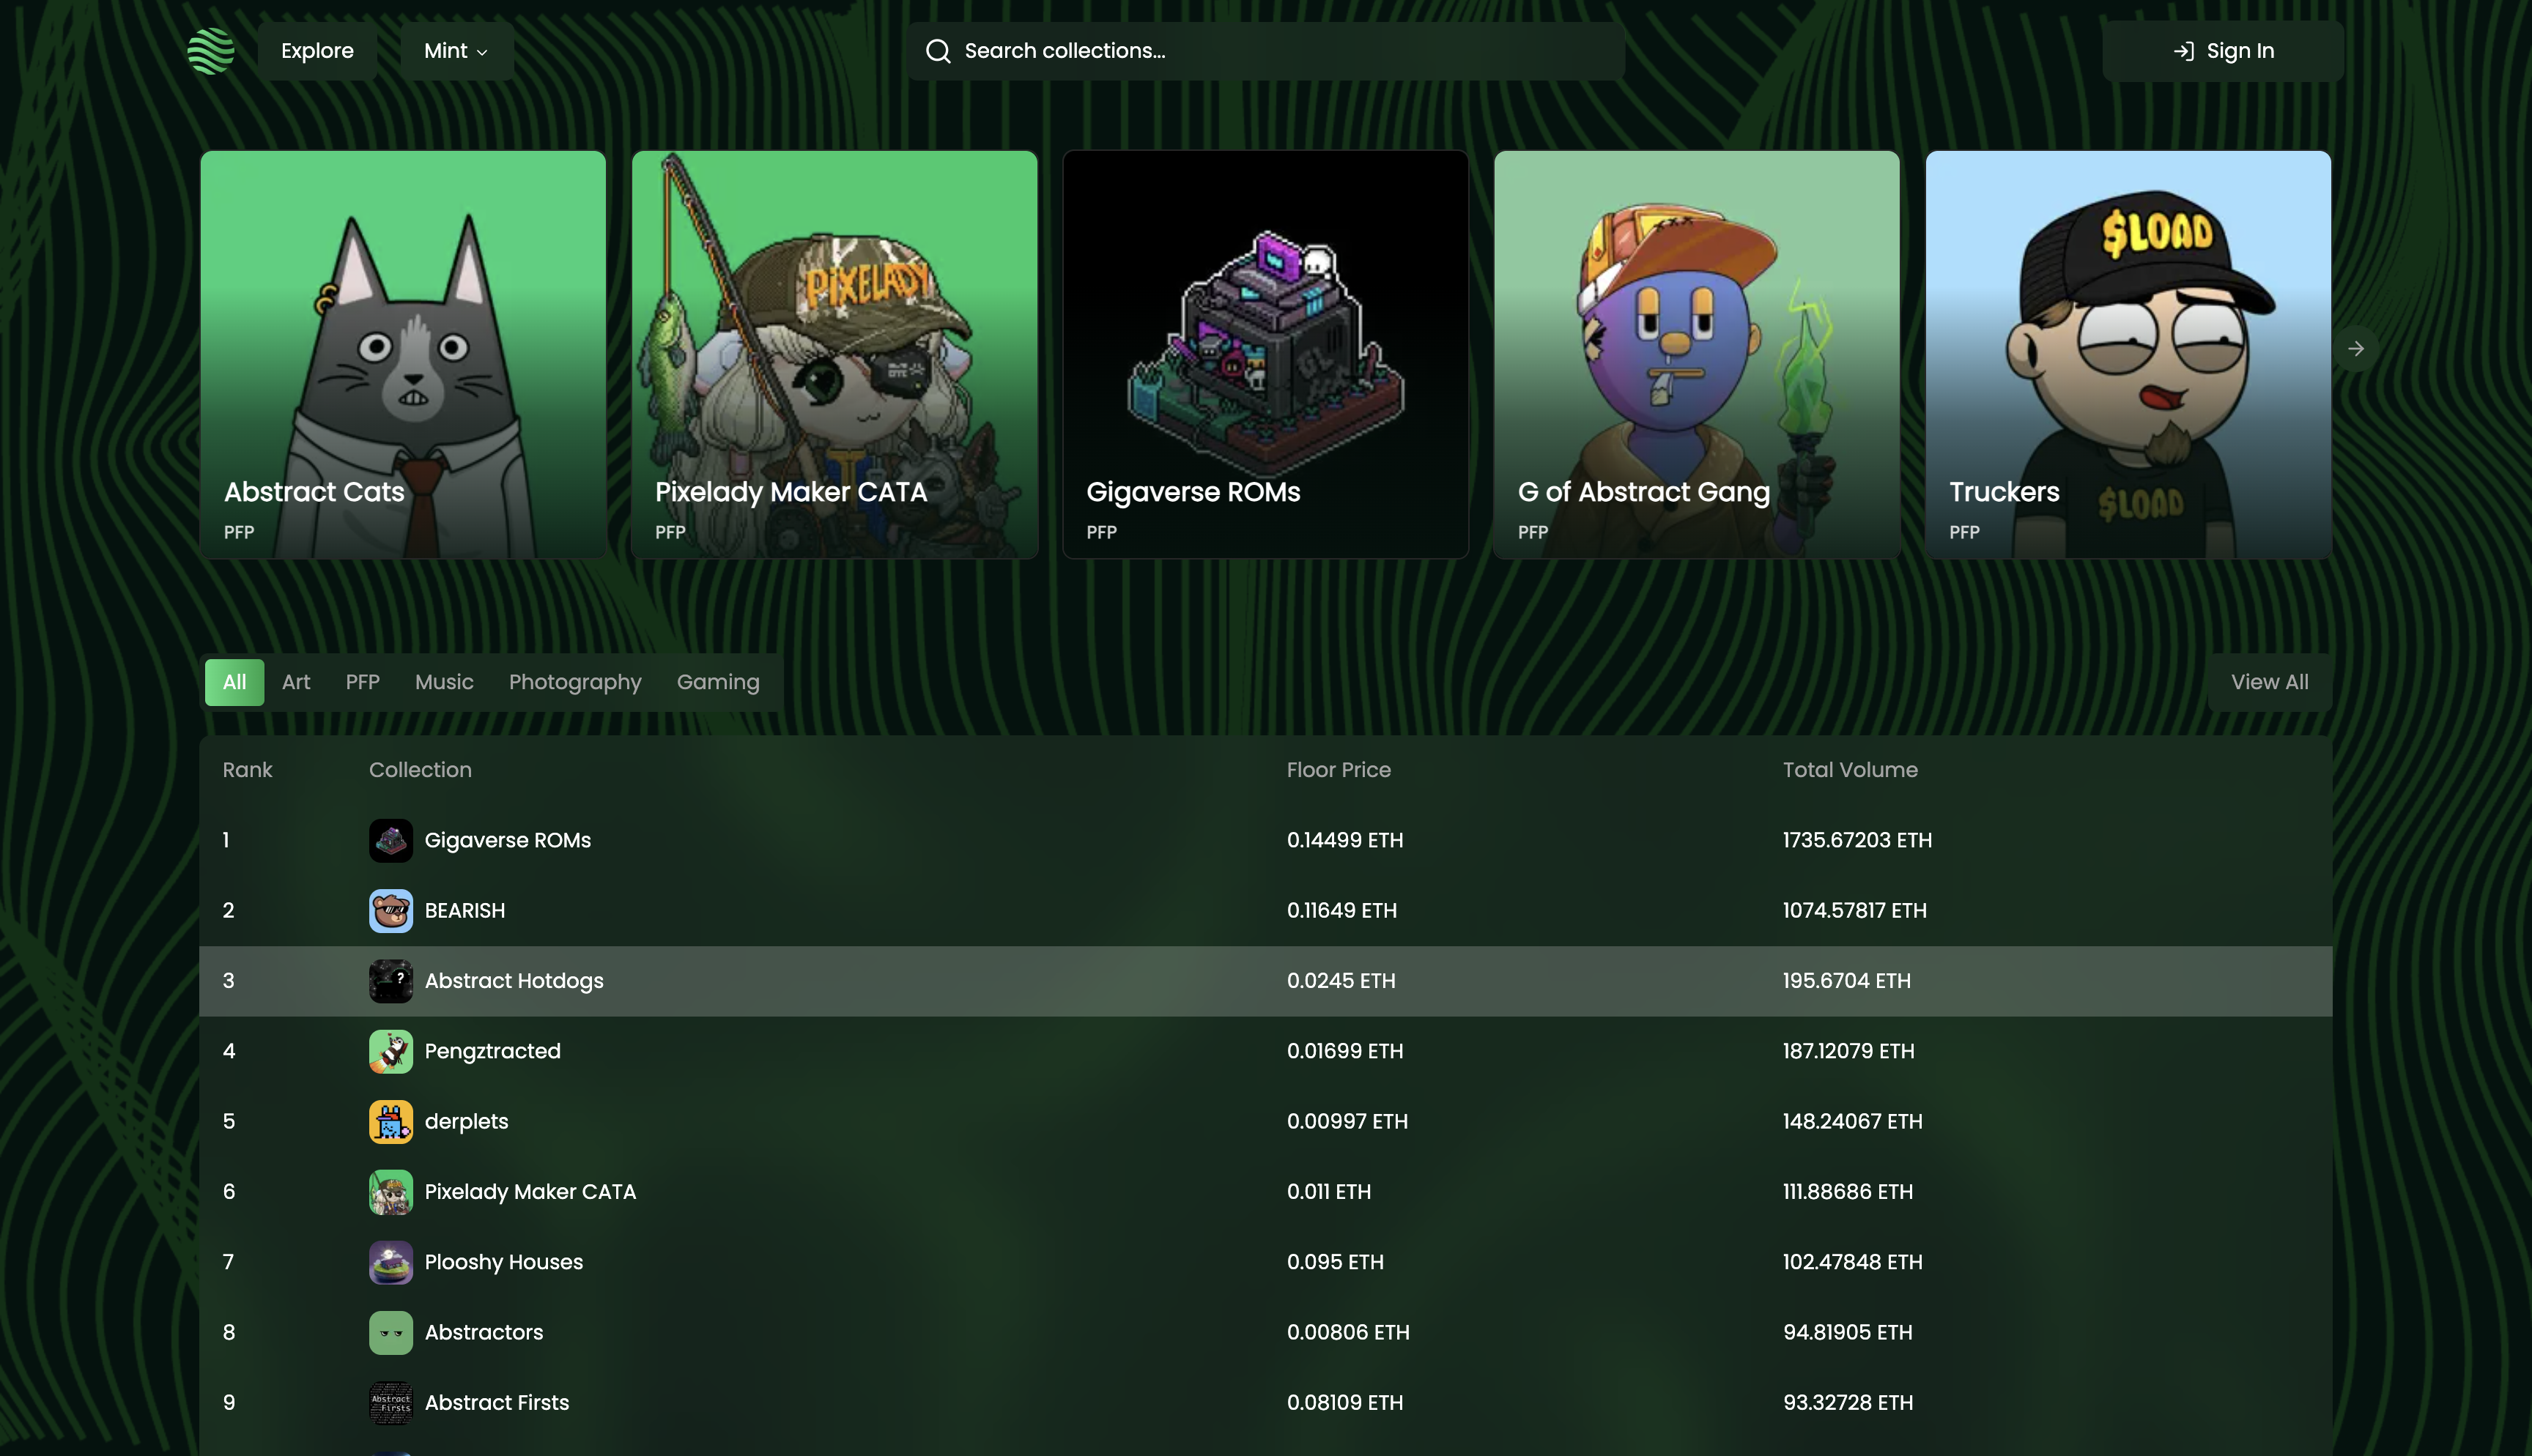Click the carousel next arrow
The width and height of the screenshot is (2532, 1456).
point(2355,349)
